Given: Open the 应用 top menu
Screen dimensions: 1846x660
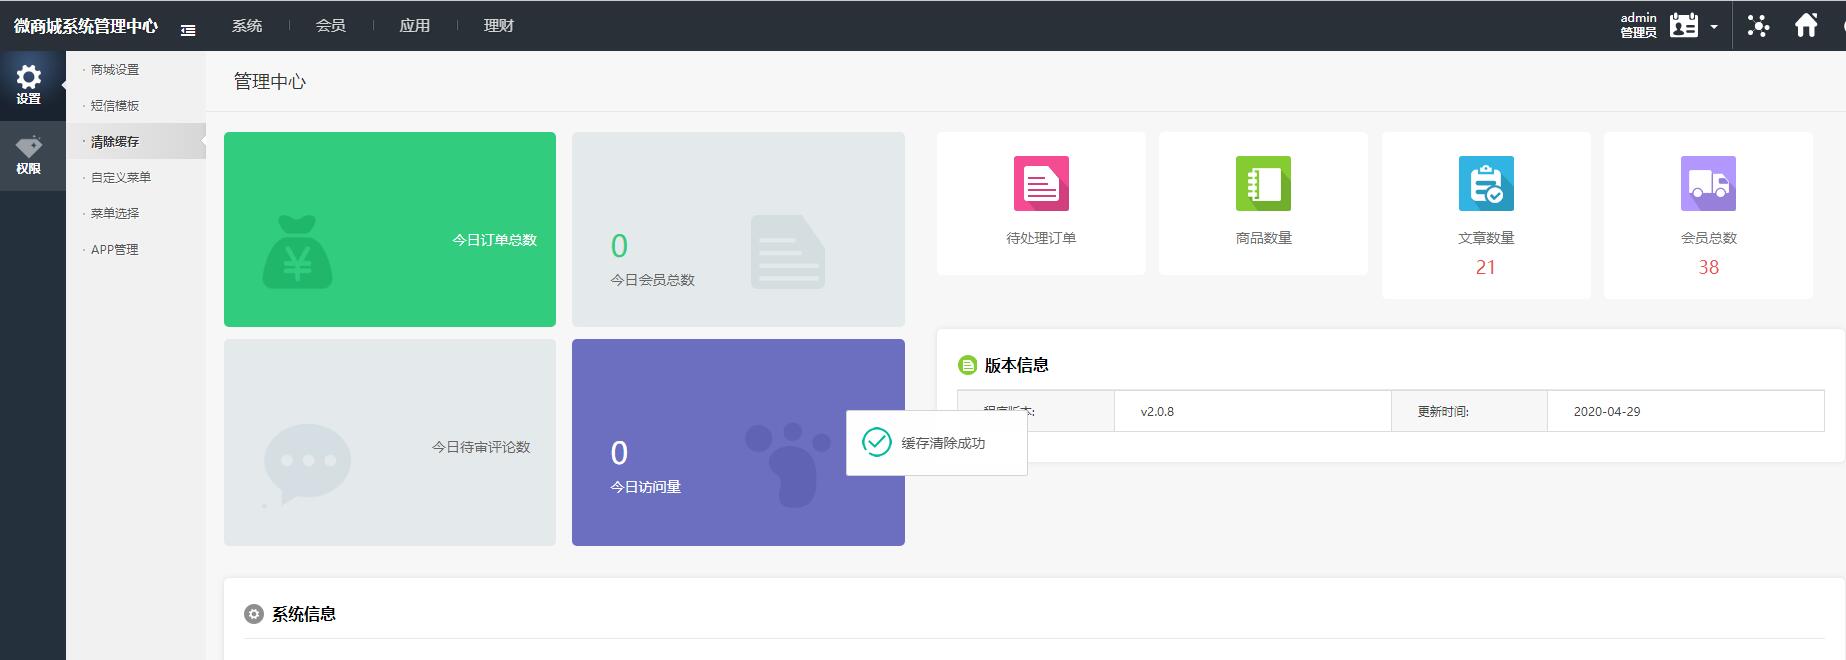Looking at the screenshot, I should coord(415,26).
